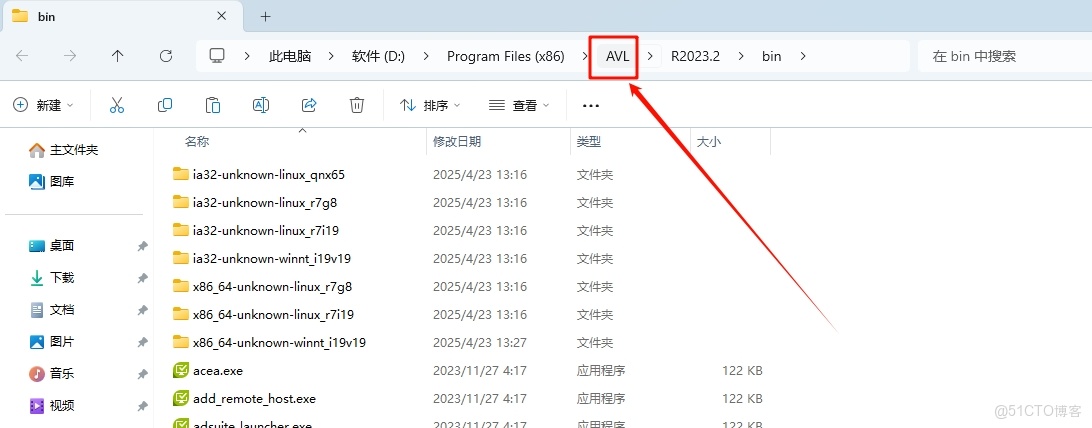This screenshot has width=1092, height=428.
Task: Click 软件 (D:) breadcrumb
Action: (x=378, y=56)
